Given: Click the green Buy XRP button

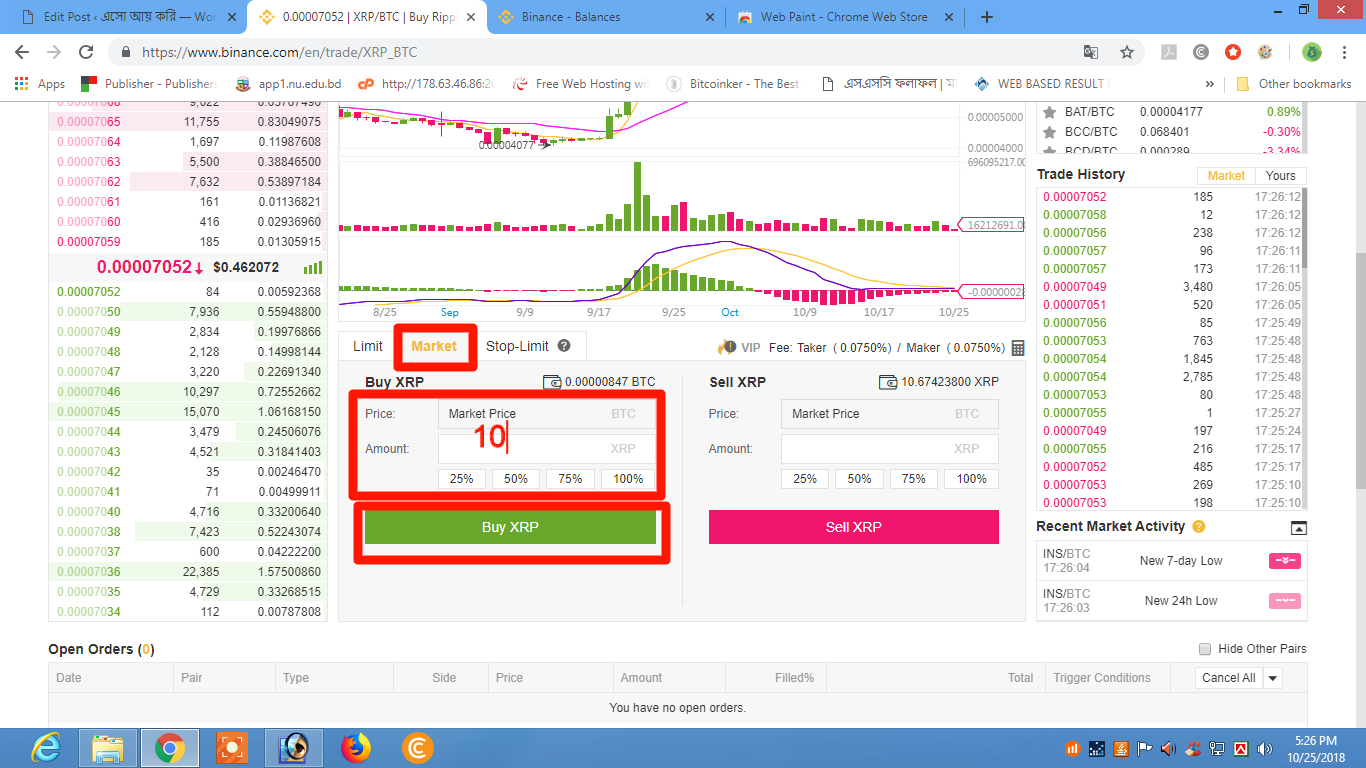Looking at the screenshot, I should coord(510,527).
